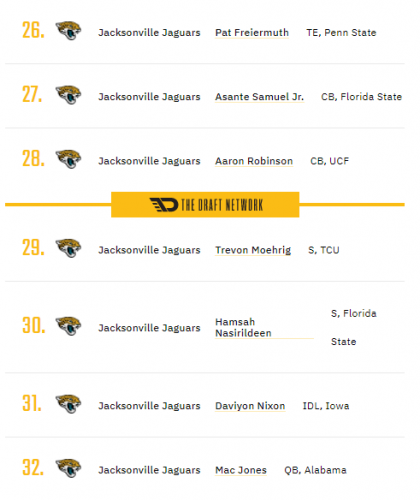Click Jacksonville Jaguars team name at pick 29
Image resolution: width=420 pixels, height=500 pixels.
click(x=149, y=250)
